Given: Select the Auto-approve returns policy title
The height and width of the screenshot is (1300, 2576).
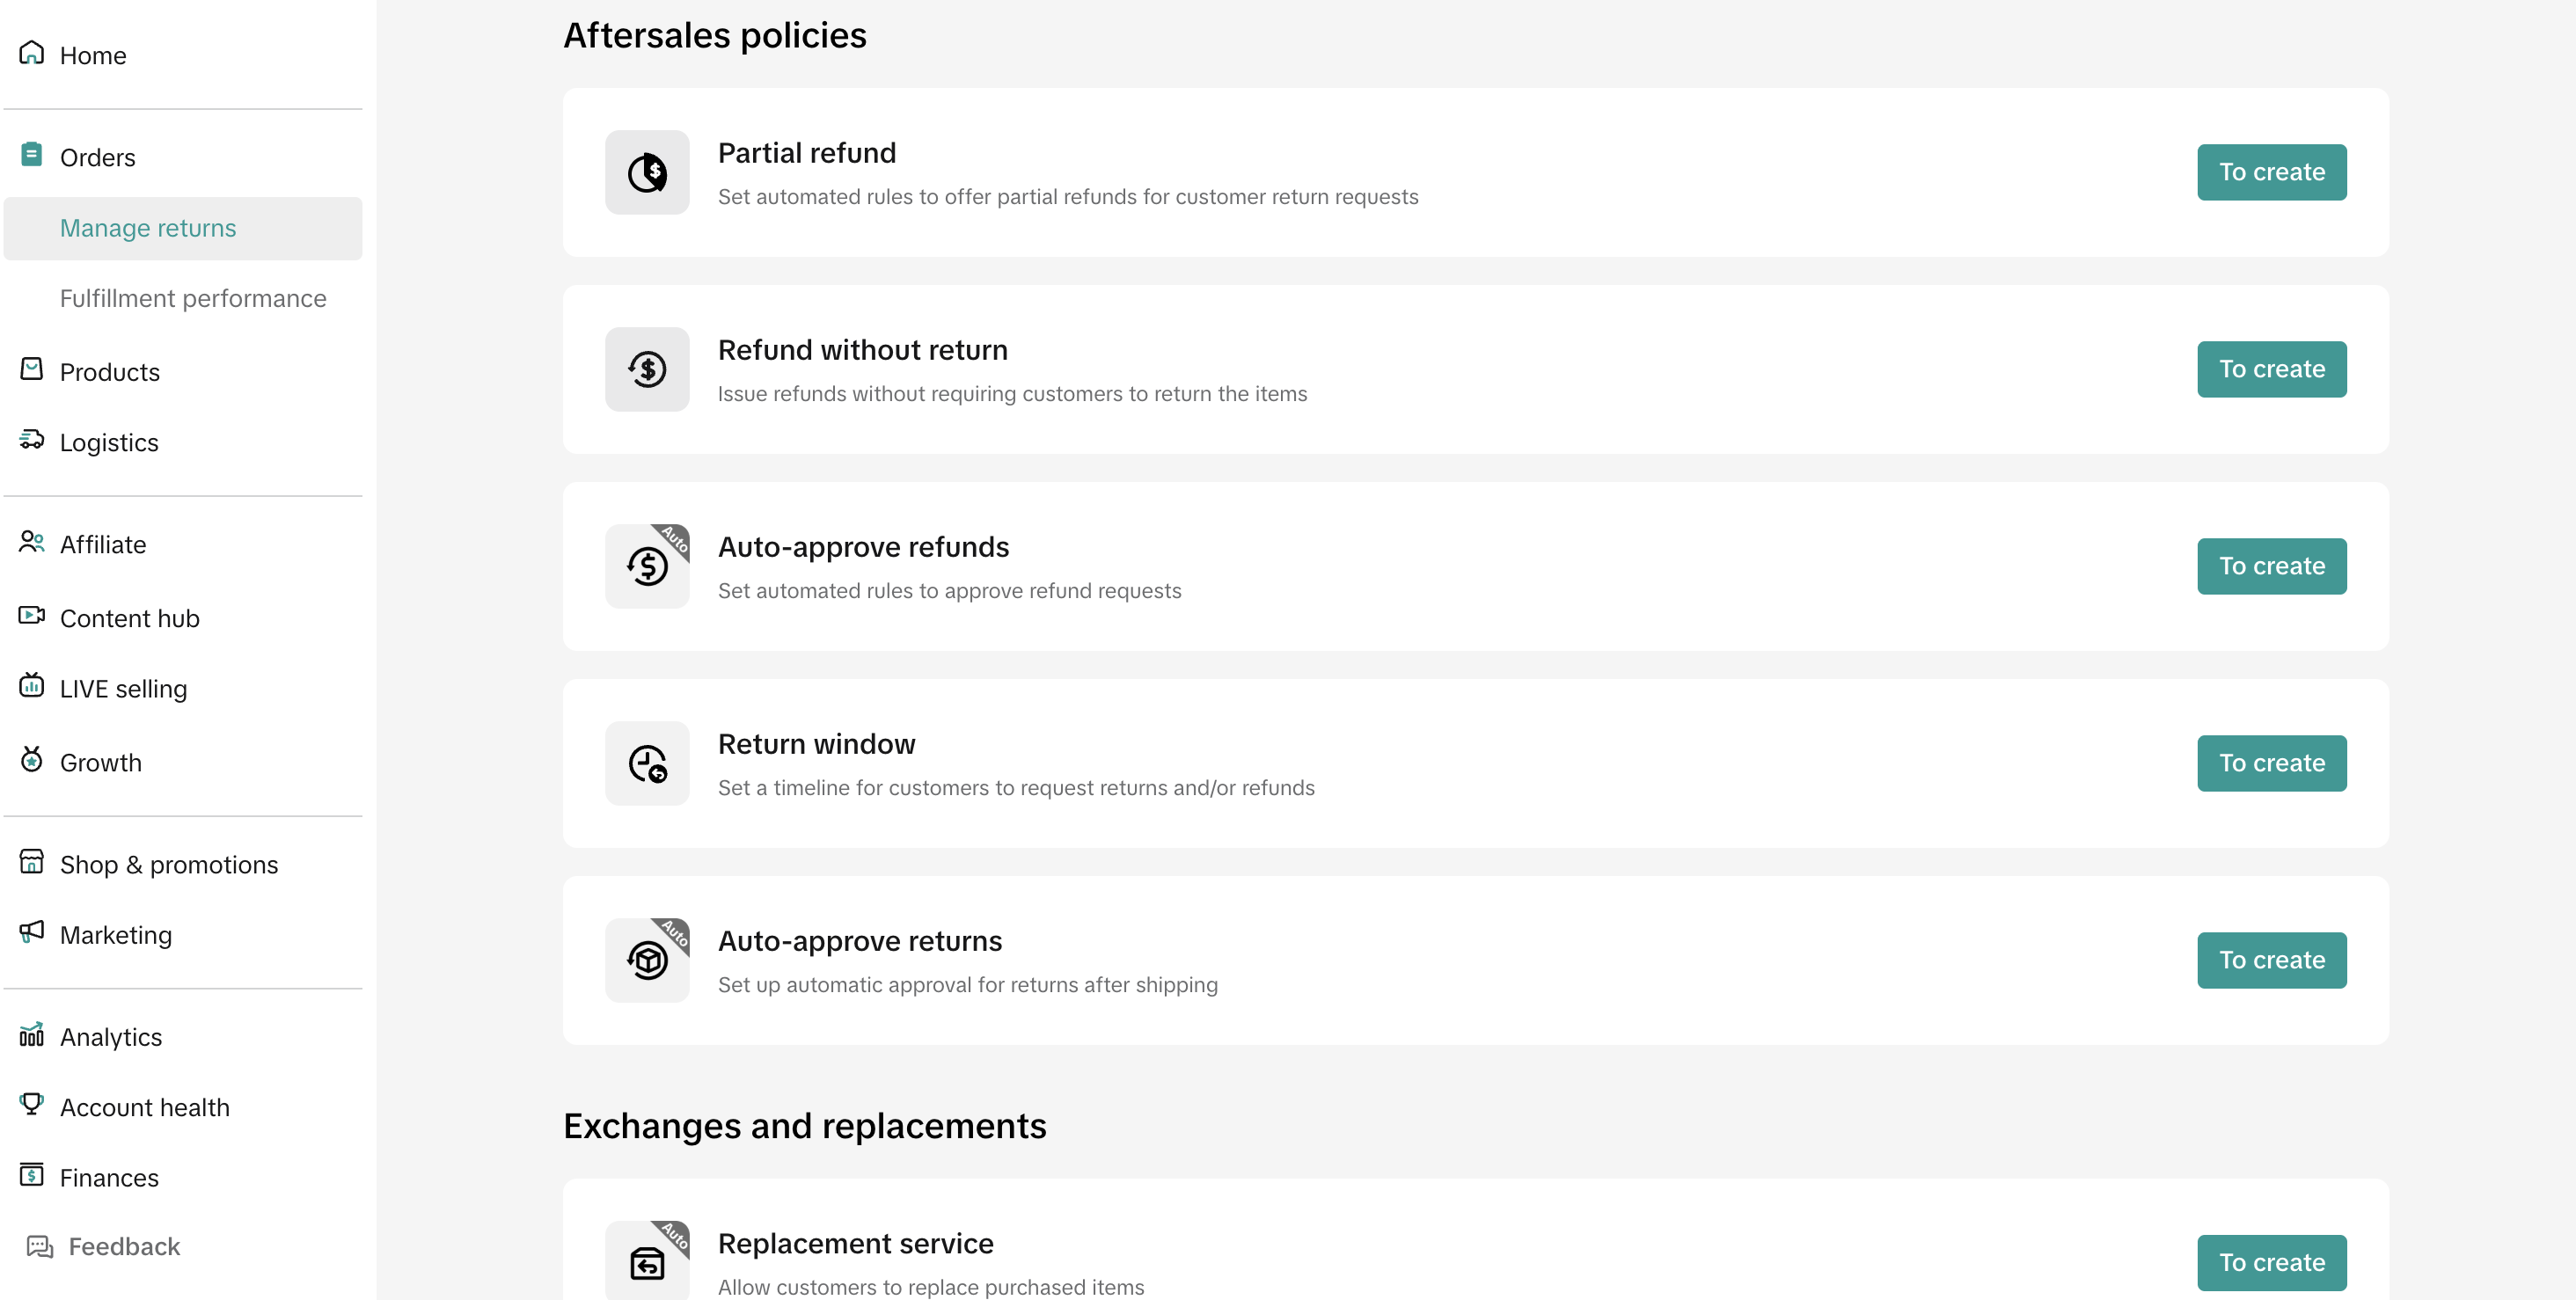Looking at the screenshot, I should click(859, 941).
